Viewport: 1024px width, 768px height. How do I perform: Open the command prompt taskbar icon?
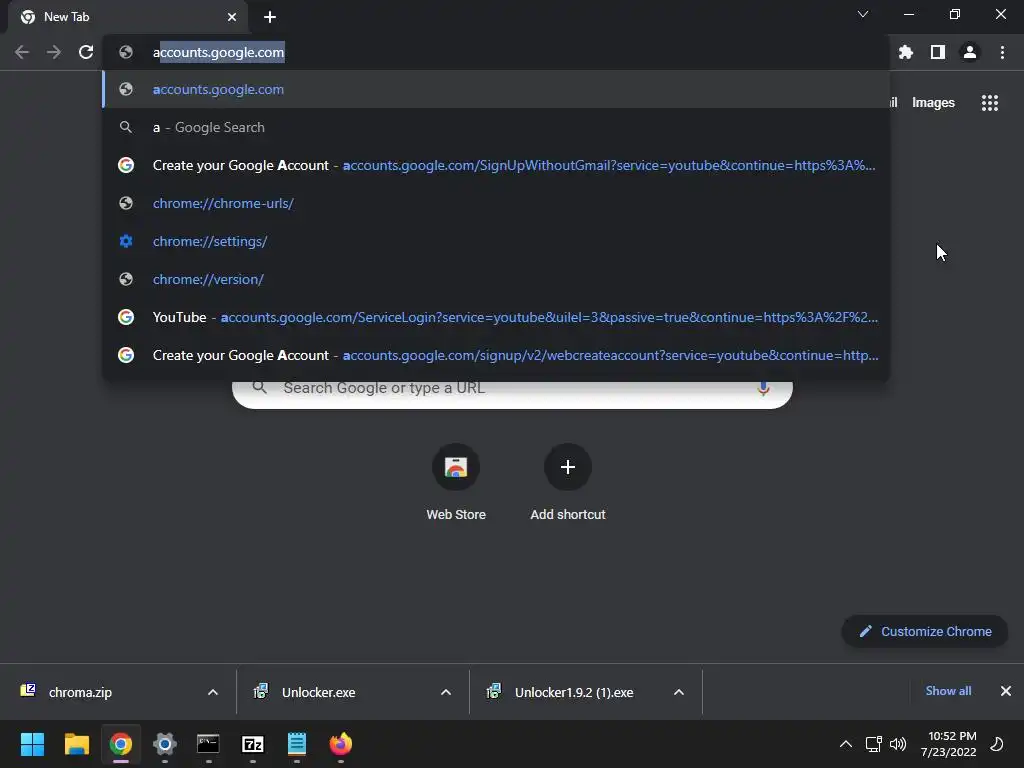[208, 744]
